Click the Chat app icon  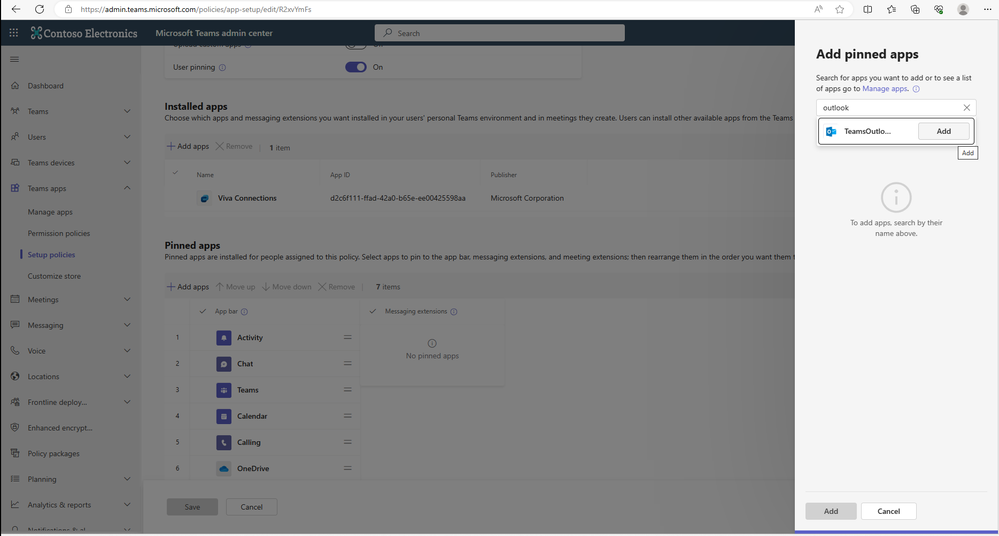(x=224, y=364)
